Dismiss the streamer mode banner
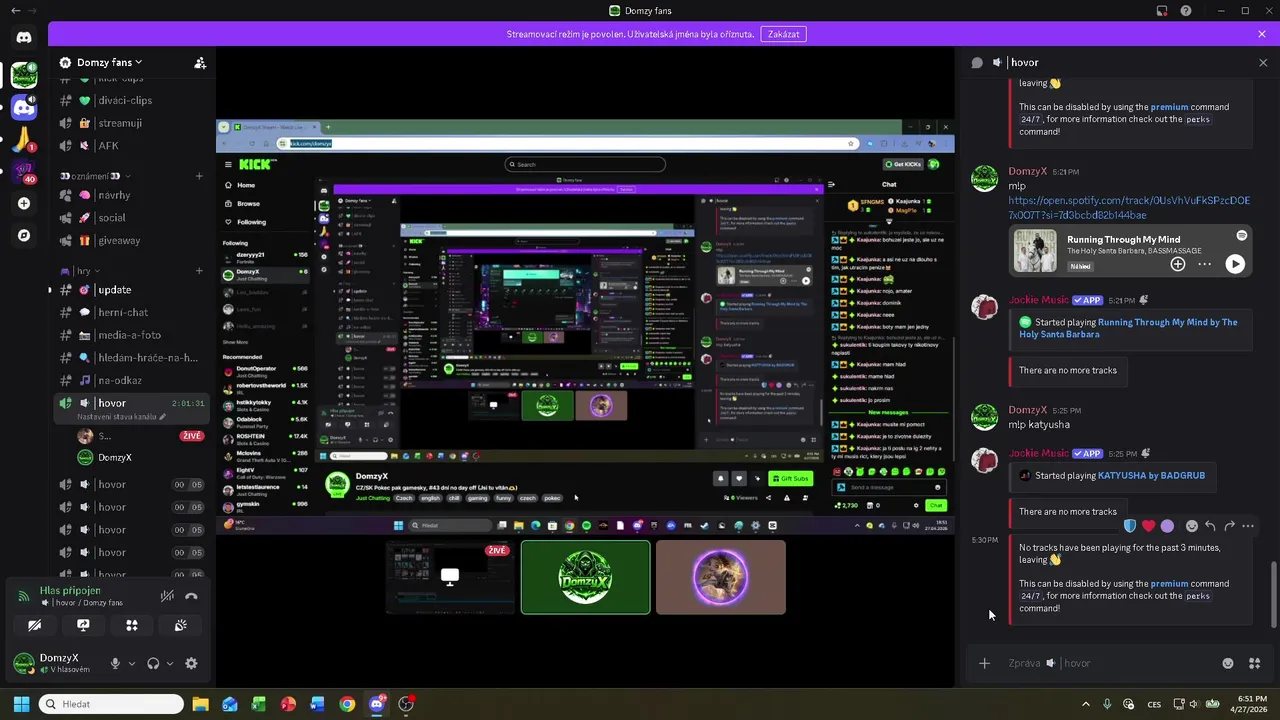 (1262, 34)
